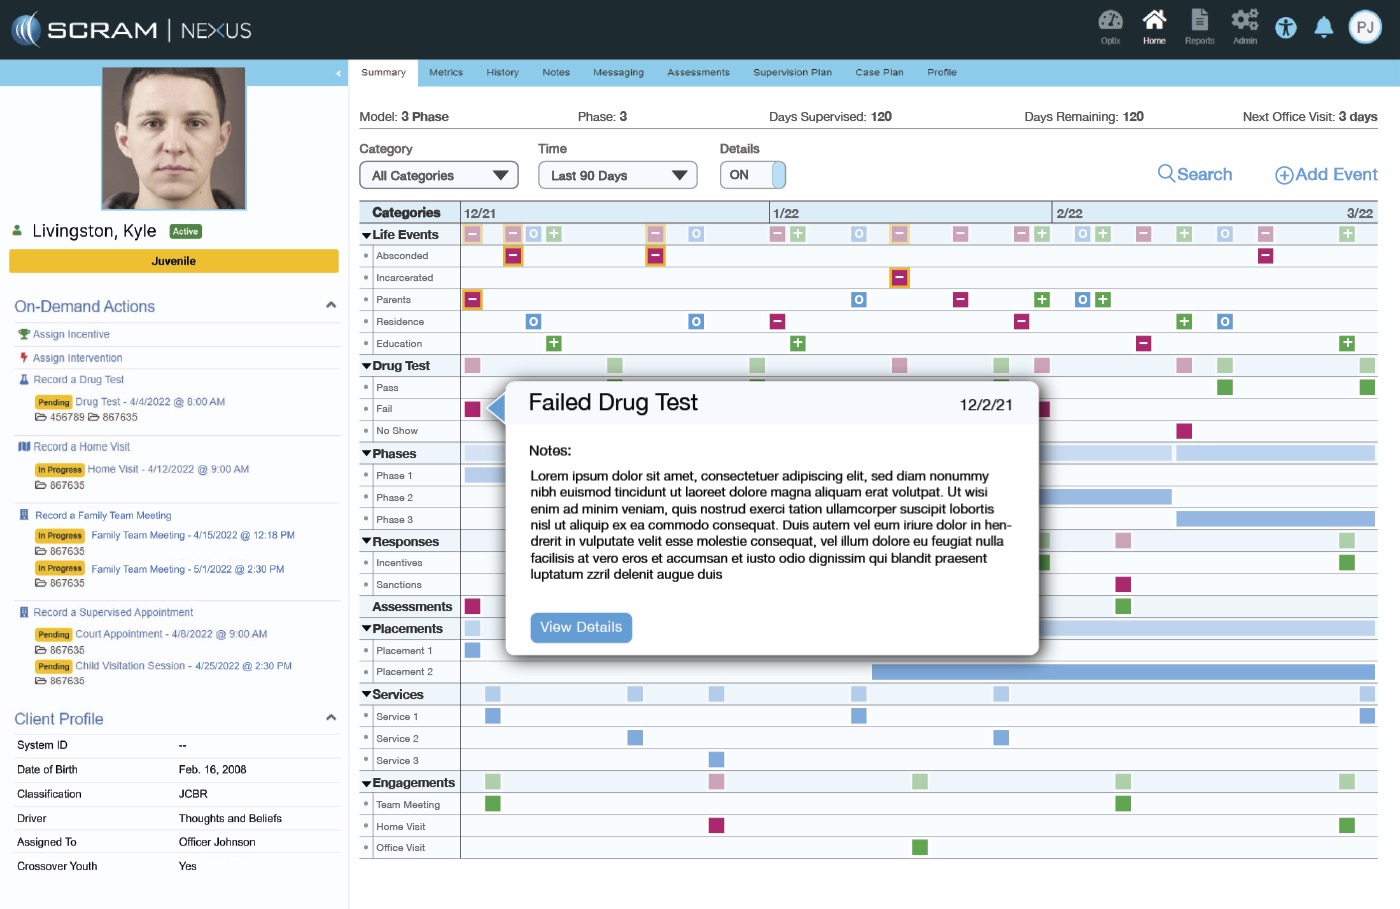Go to Home icon in header

[1154, 22]
